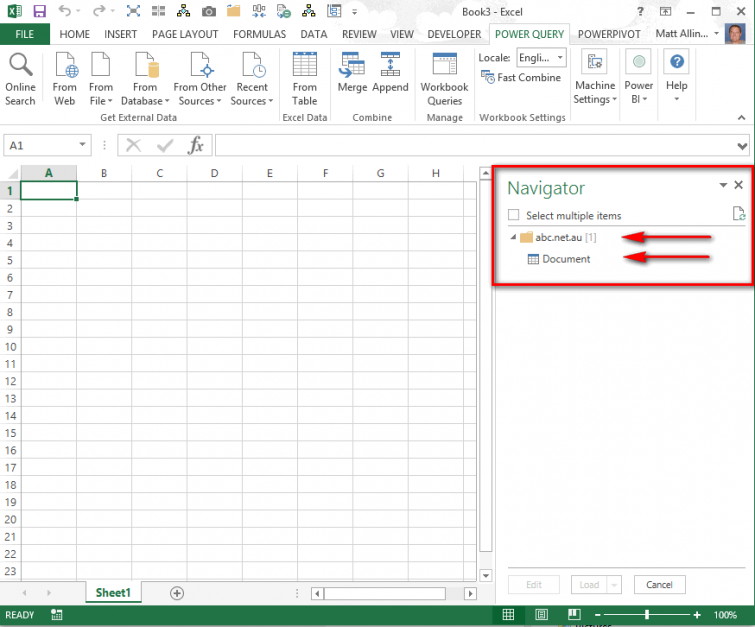755x627 pixels.
Task: Check Select multiple items checkbox
Action: [514, 215]
